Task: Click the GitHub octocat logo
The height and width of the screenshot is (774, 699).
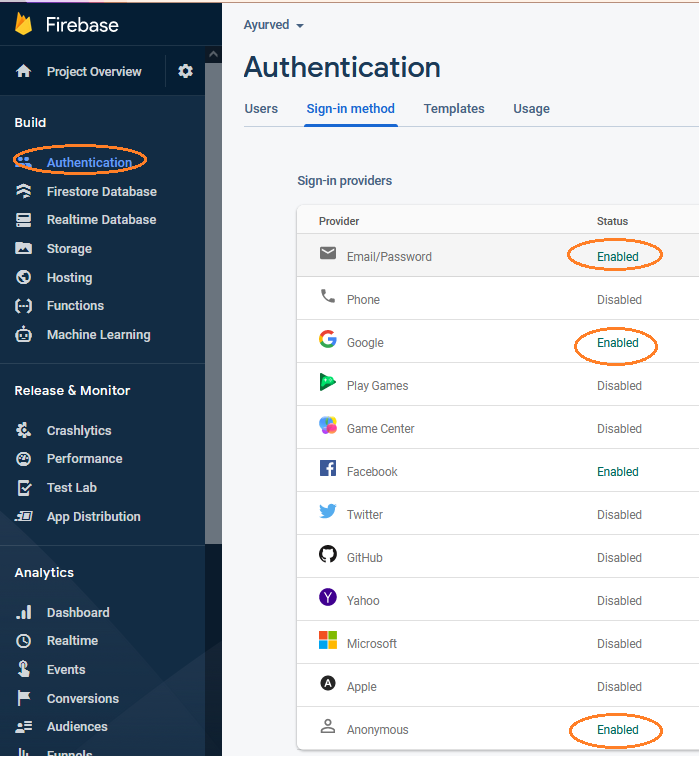Action: tap(328, 554)
